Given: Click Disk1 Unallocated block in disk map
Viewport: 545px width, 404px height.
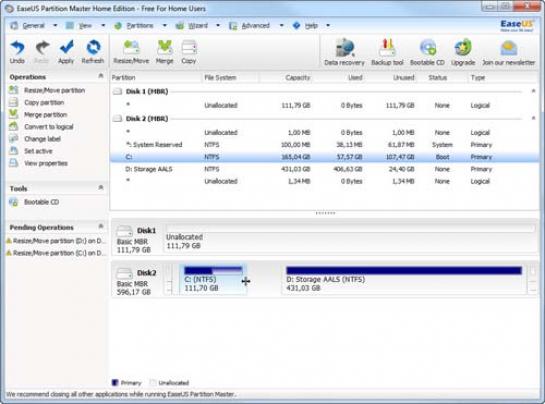Looking at the screenshot, I should (350, 238).
